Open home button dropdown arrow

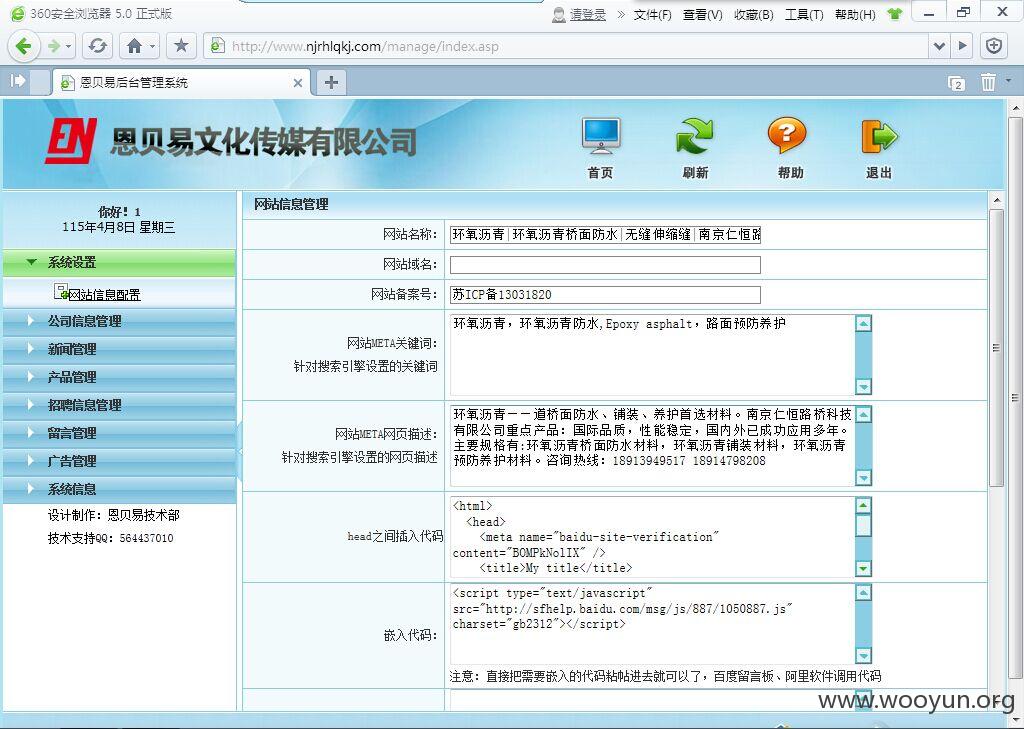click(152, 47)
